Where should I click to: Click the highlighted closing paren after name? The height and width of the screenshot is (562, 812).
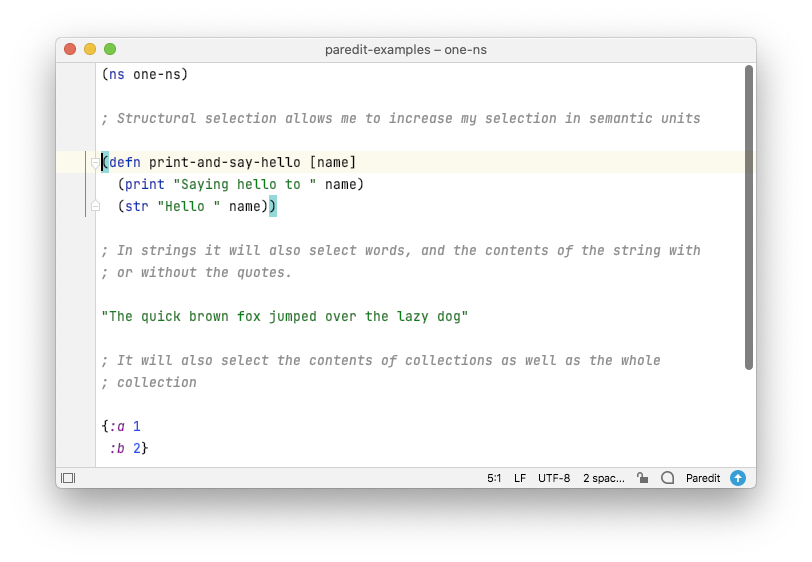click(x=273, y=206)
